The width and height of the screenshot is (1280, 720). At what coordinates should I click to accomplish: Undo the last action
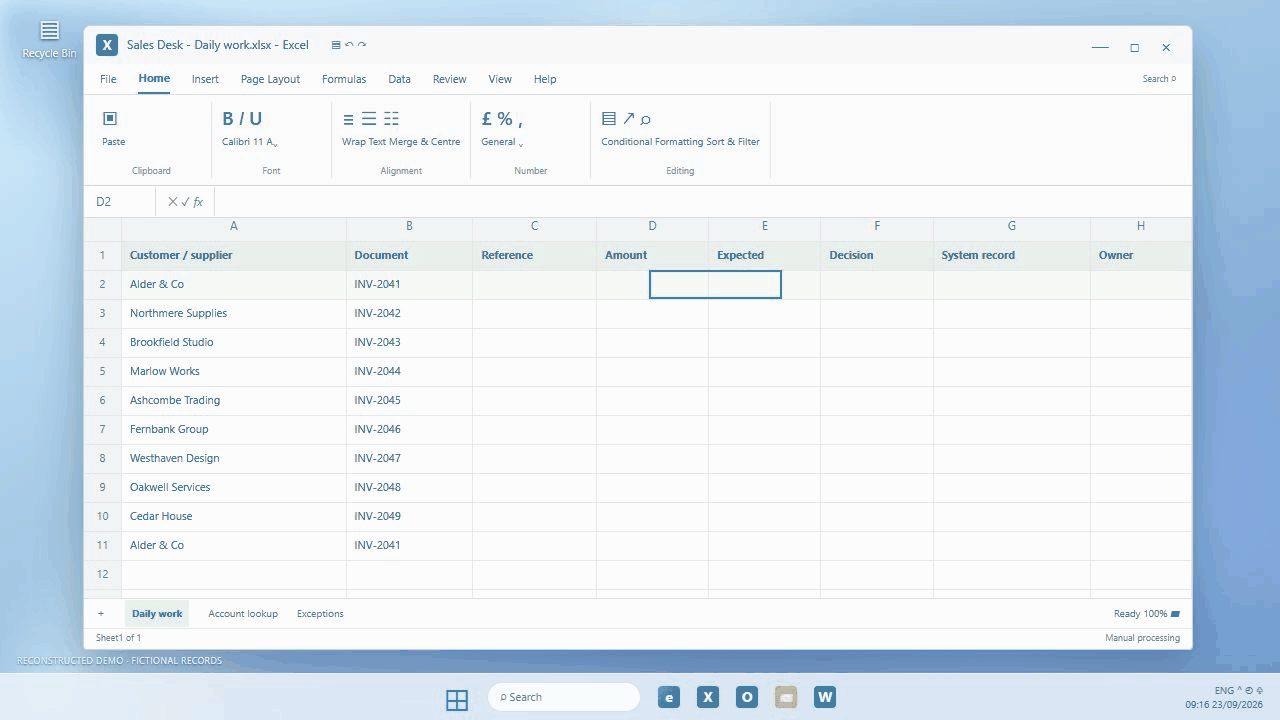(x=349, y=45)
